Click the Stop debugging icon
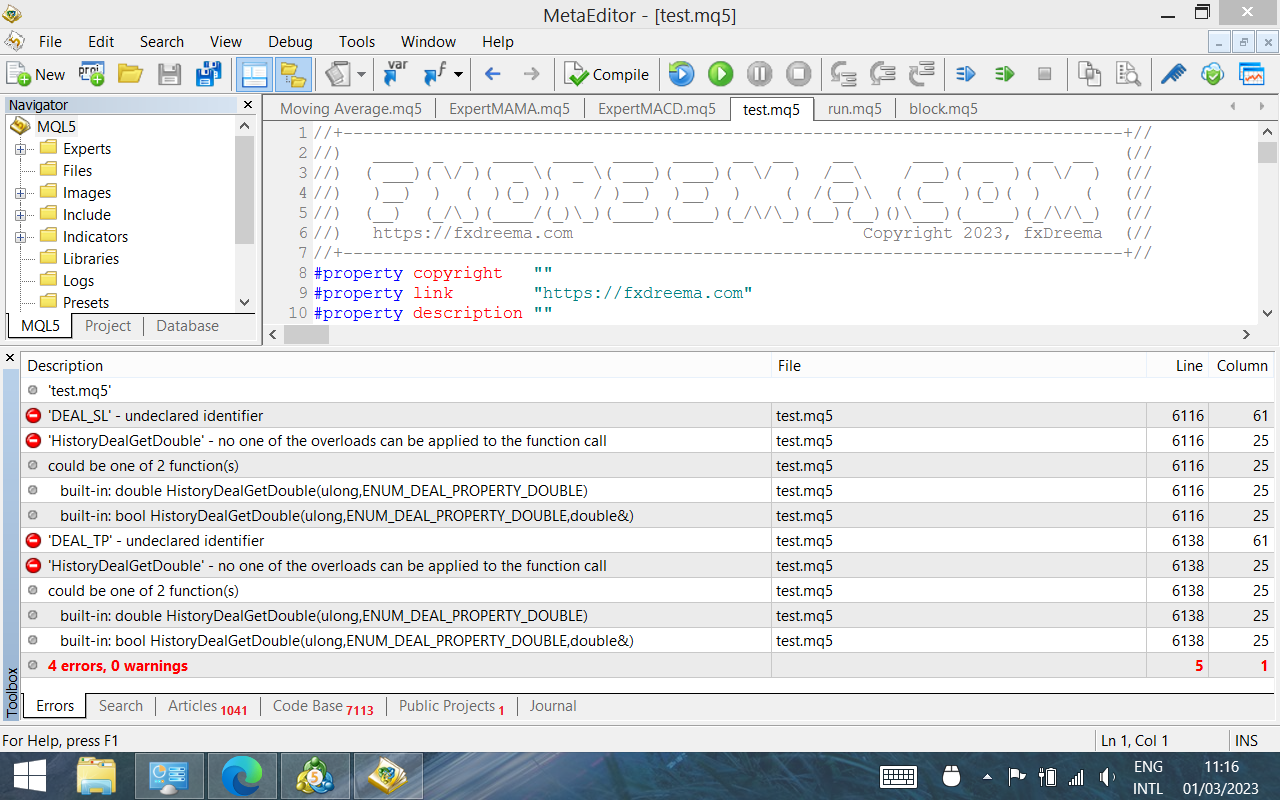 pos(798,74)
